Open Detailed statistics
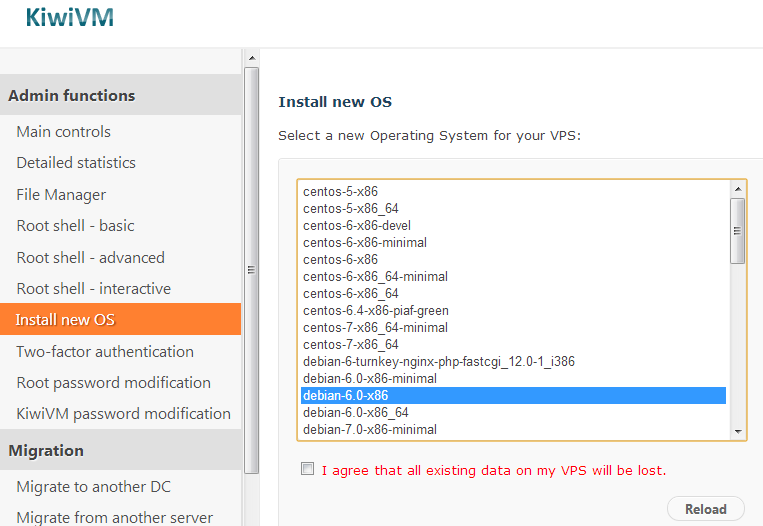This screenshot has height=526, width=763. click(76, 163)
